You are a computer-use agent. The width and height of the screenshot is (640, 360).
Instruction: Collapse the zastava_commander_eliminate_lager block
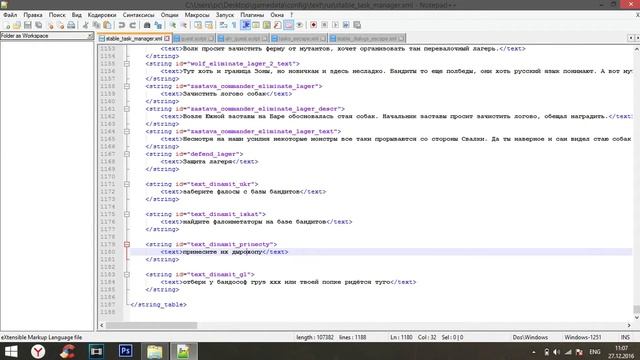[127, 86]
